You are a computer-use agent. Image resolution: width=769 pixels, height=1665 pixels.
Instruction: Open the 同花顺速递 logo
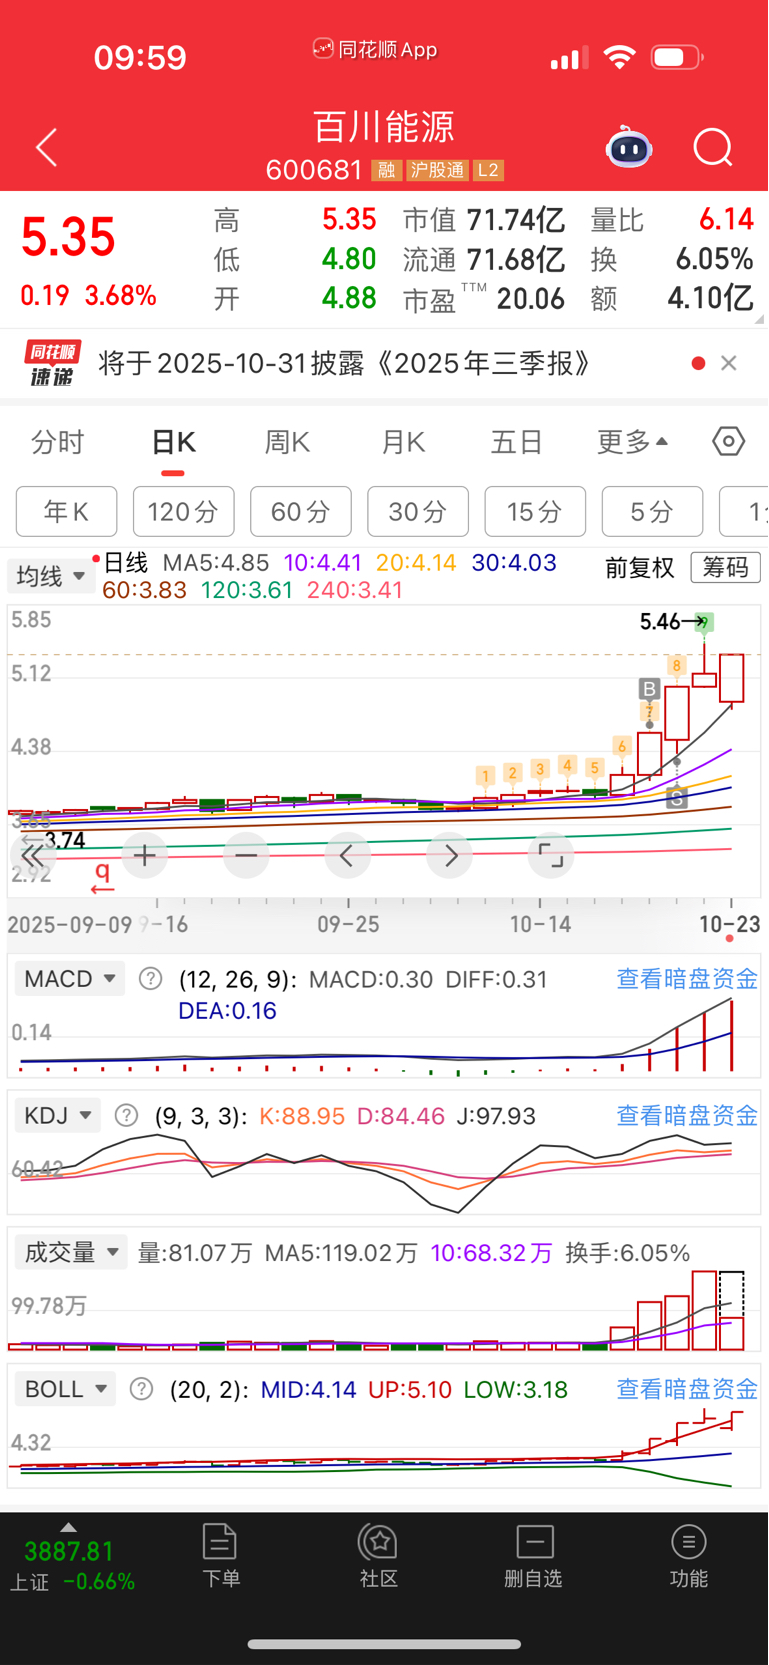click(x=52, y=363)
